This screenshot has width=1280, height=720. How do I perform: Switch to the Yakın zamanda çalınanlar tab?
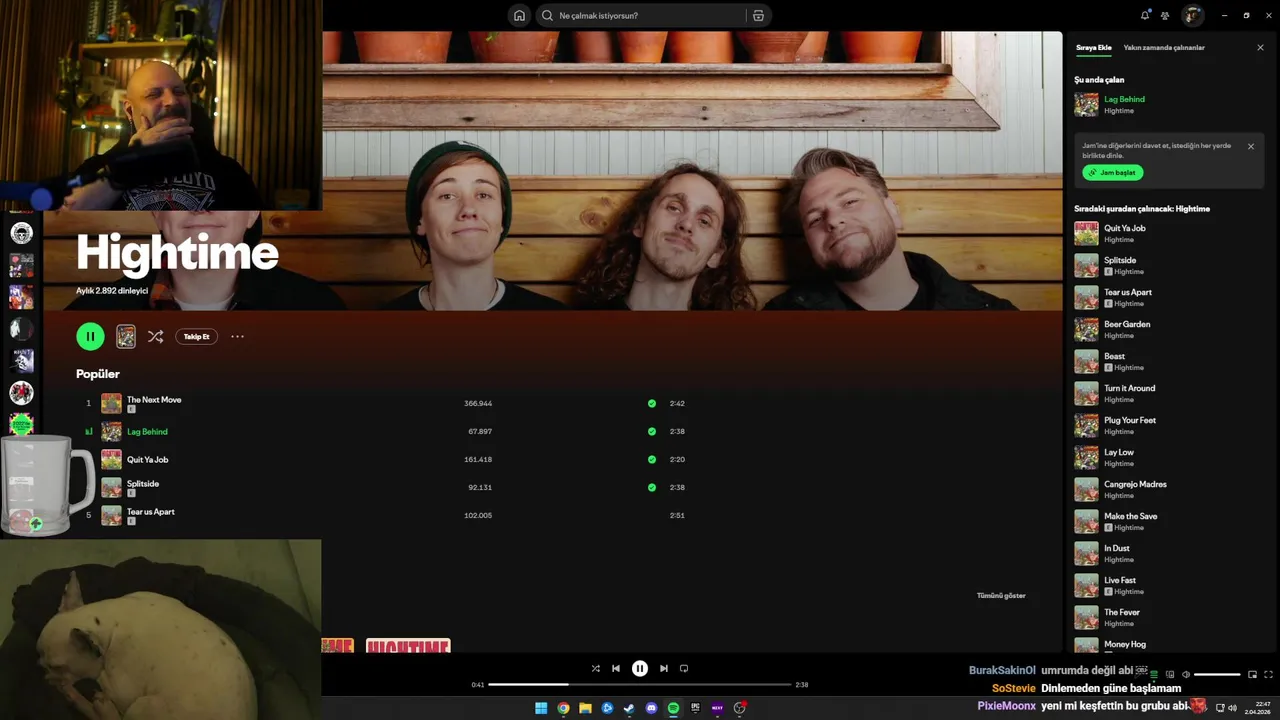coord(1164,47)
